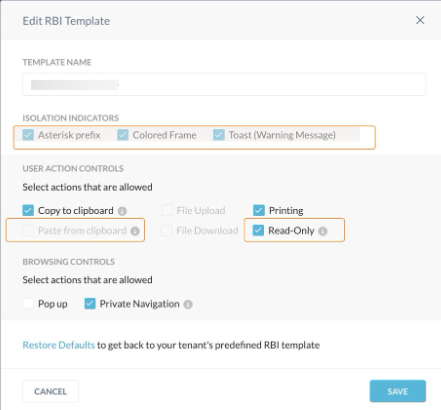Check the File Download checkbox
This screenshot has width=441, height=410.
(x=167, y=230)
